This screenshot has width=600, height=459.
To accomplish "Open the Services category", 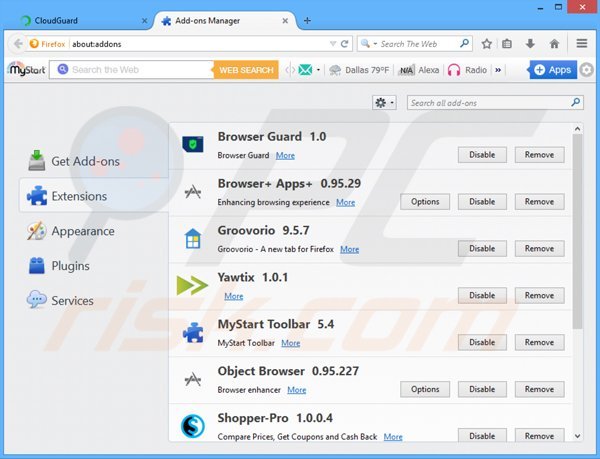I will [x=60, y=300].
